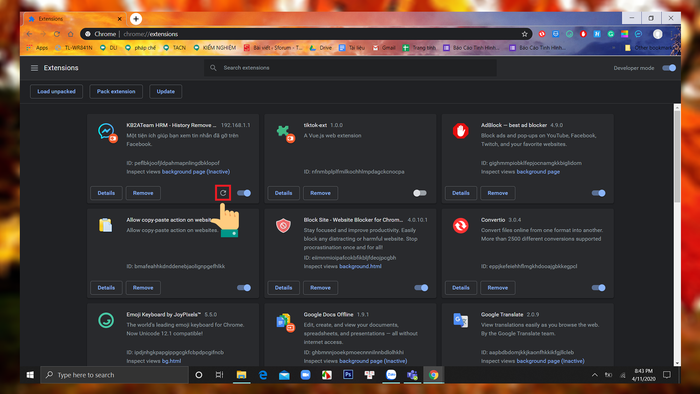The height and width of the screenshot is (394, 700).
Task: Close the Extensions browser tab
Action: click(119, 19)
